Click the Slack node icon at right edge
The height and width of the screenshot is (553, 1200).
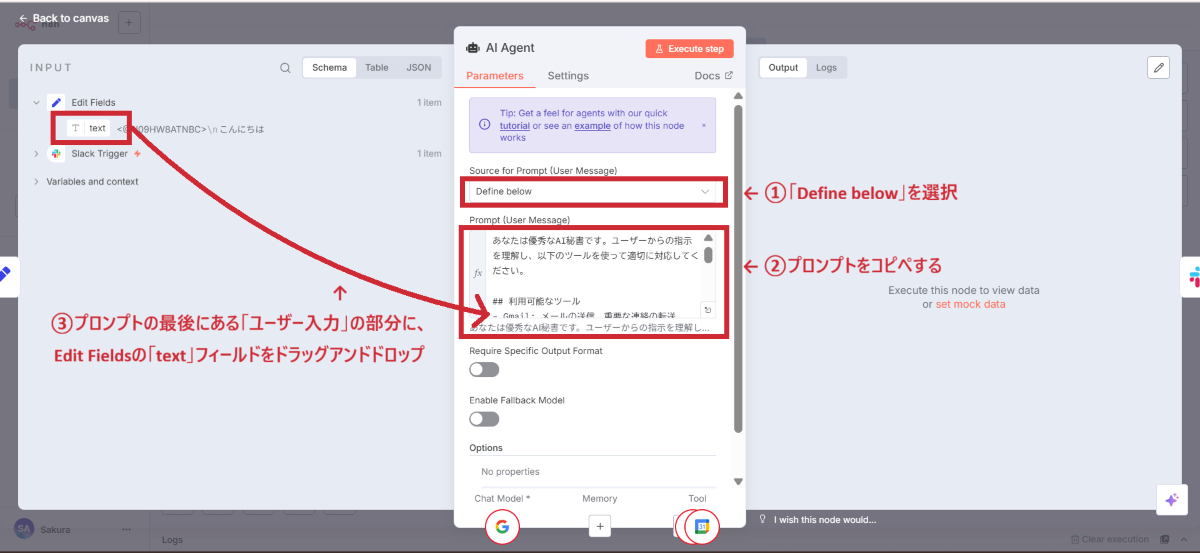pyautogui.click(x=1193, y=277)
